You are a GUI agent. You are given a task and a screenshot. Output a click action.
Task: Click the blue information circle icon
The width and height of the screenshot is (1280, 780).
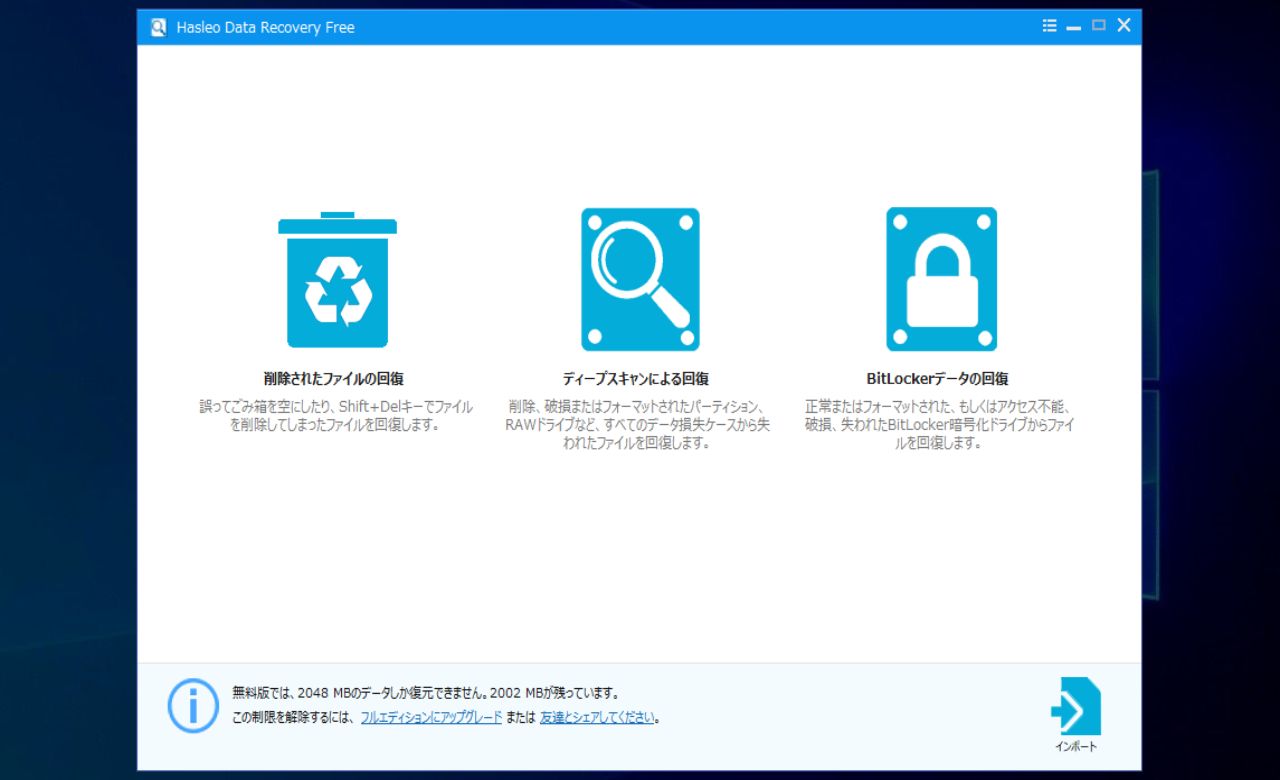pos(193,705)
